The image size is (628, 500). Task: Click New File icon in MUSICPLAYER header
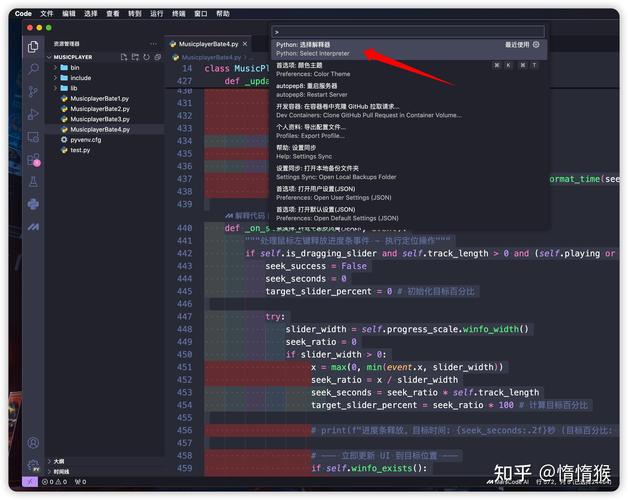[x=124, y=57]
